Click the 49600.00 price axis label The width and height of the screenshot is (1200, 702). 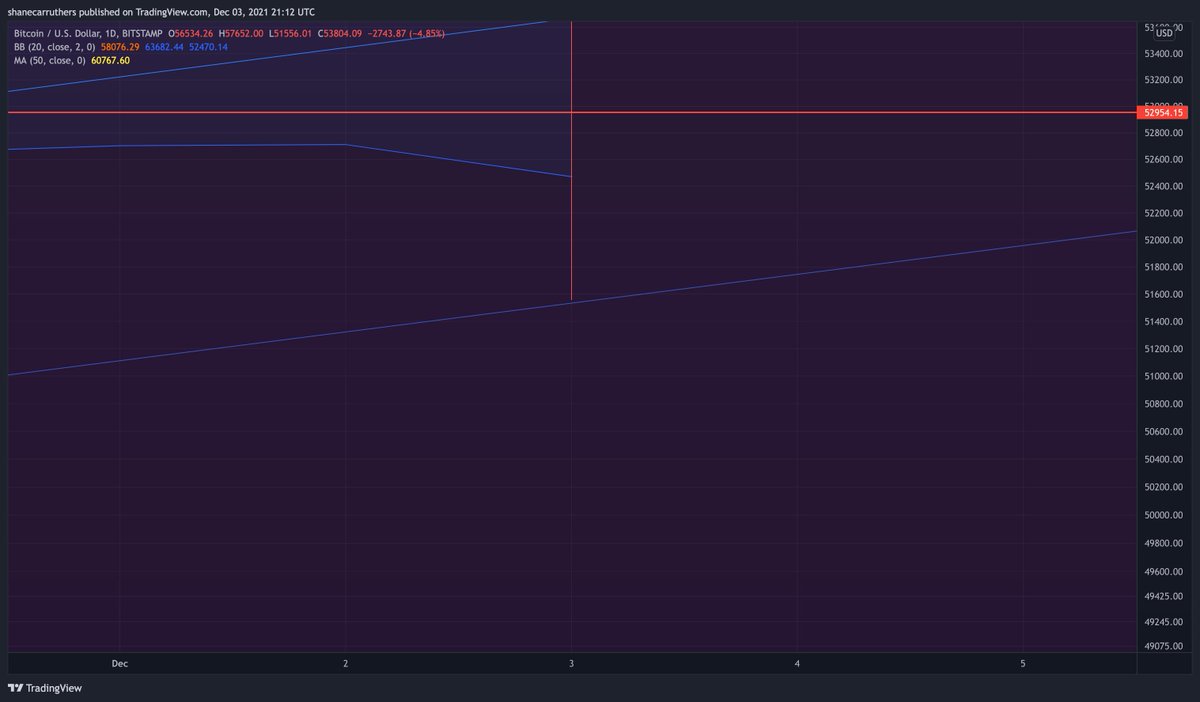pos(1164,572)
